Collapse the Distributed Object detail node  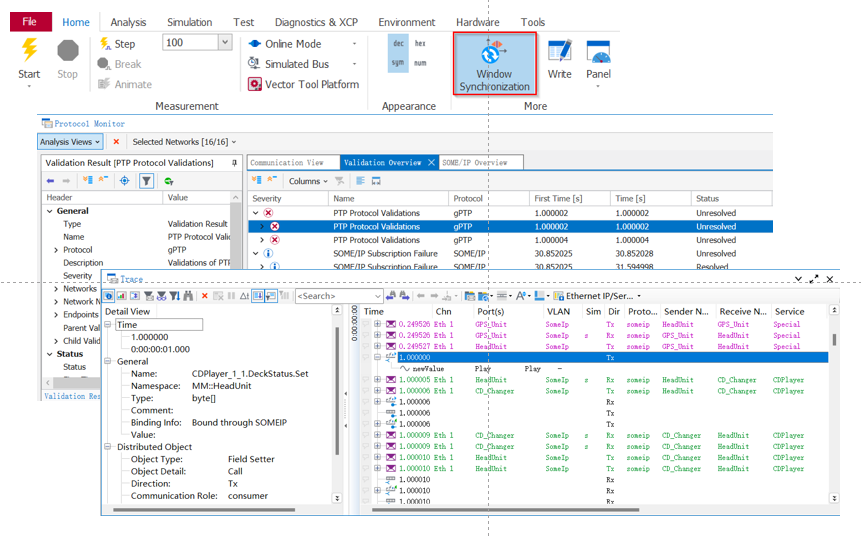pos(108,447)
